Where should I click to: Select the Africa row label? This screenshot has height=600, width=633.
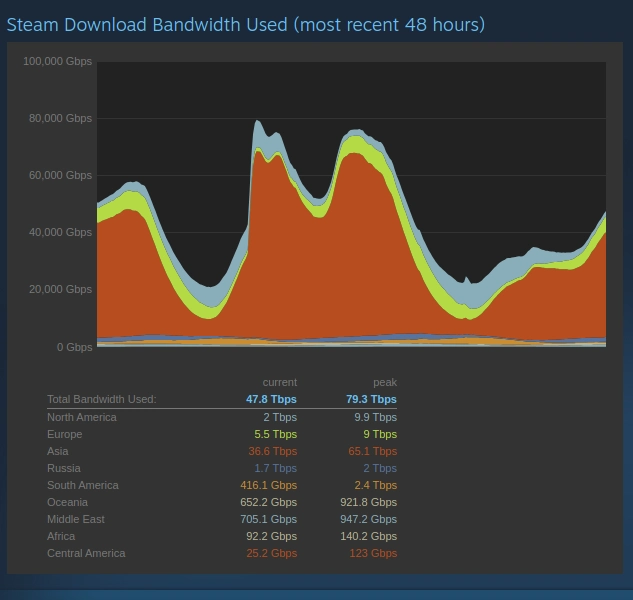[x=61, y=536]
